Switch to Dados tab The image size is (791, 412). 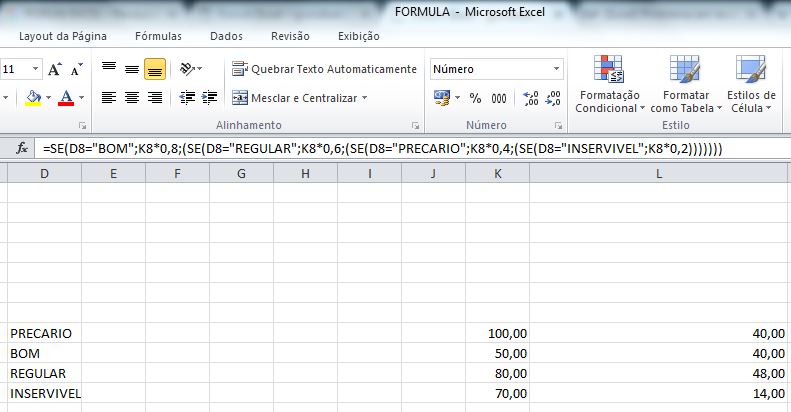pos(226,36)
